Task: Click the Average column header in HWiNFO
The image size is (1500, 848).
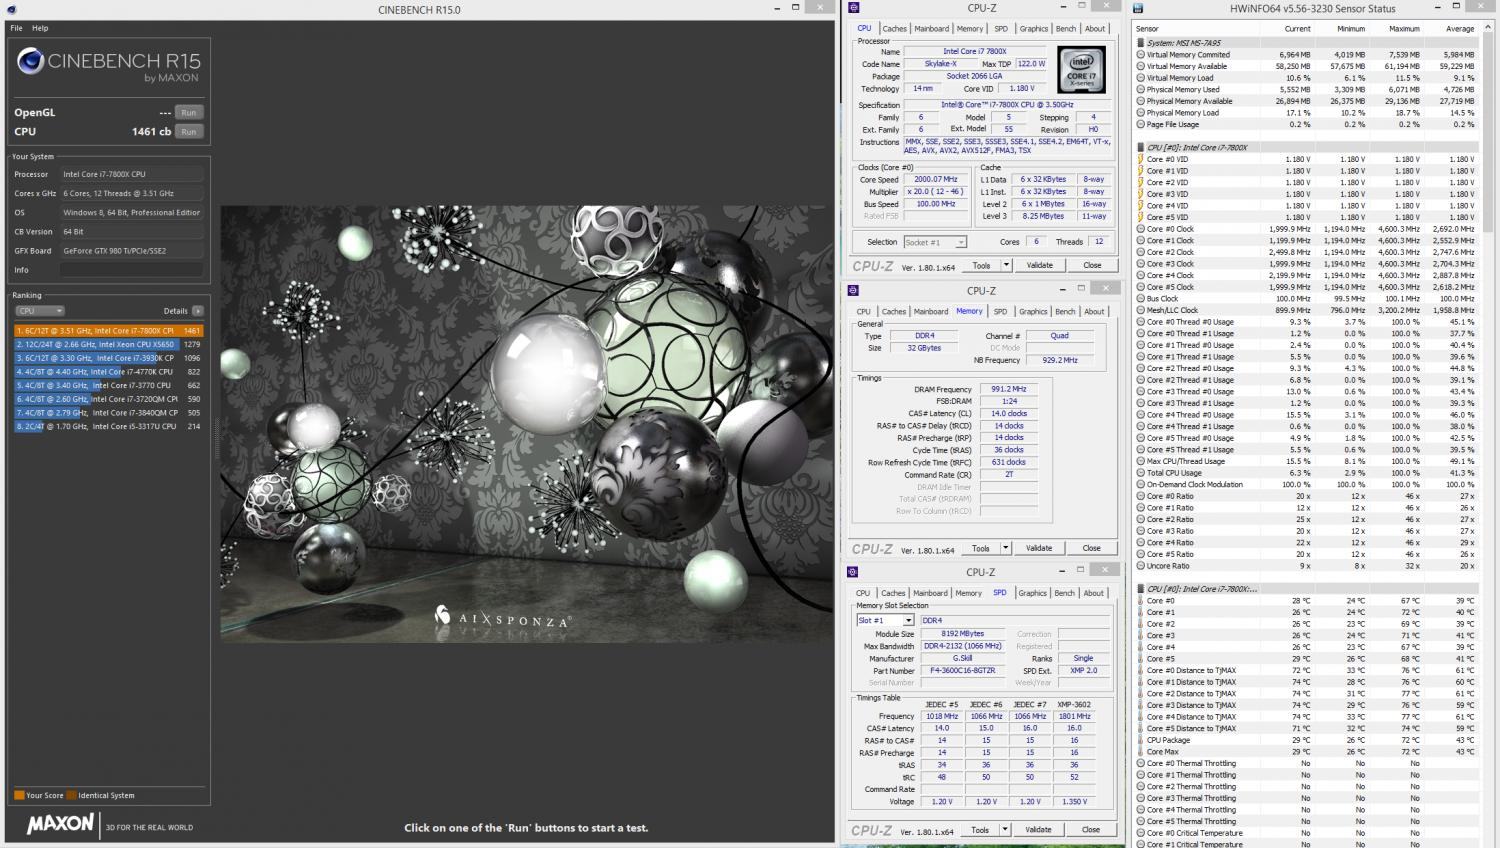Action: click(1460, 29)
